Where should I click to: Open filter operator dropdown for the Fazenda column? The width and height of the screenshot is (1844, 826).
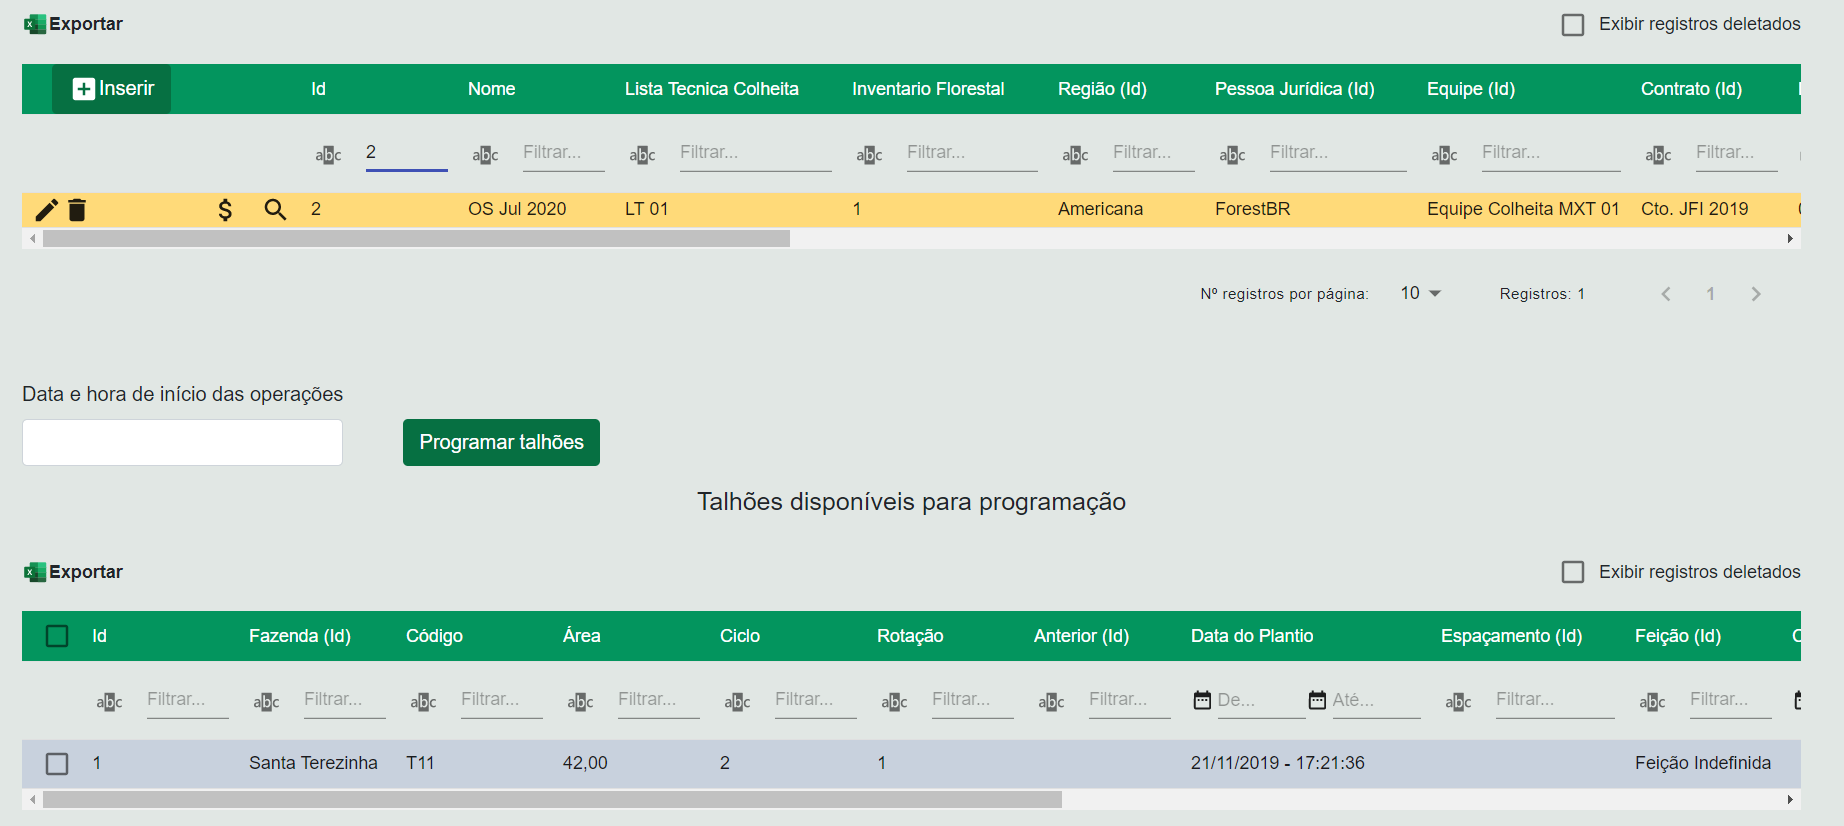[266, 702]
